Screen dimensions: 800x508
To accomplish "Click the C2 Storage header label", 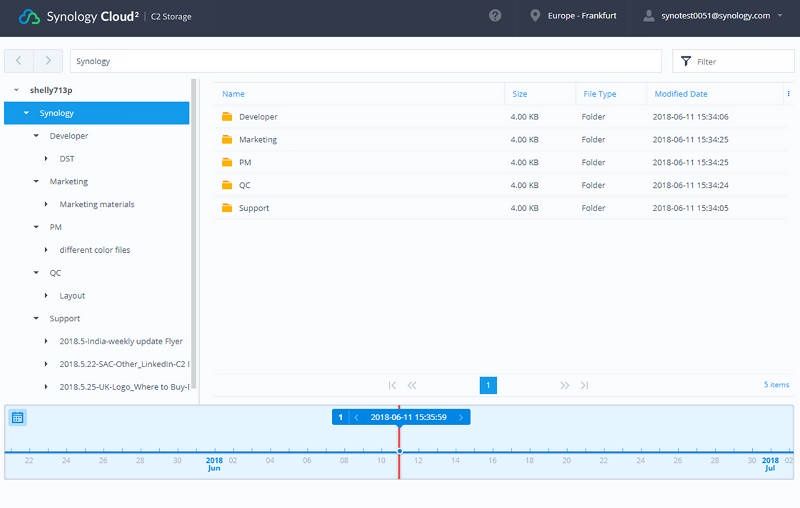I will point(171,17).
